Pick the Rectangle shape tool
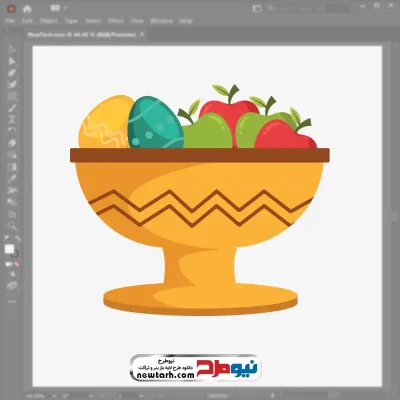This screenshot has width=400, height=400. pos(12,97)
